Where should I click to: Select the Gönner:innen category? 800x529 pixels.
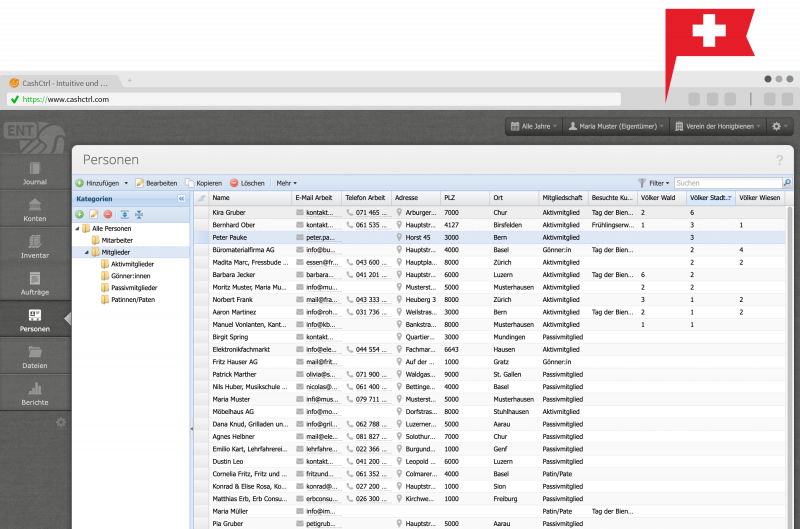tap(131, 276)
